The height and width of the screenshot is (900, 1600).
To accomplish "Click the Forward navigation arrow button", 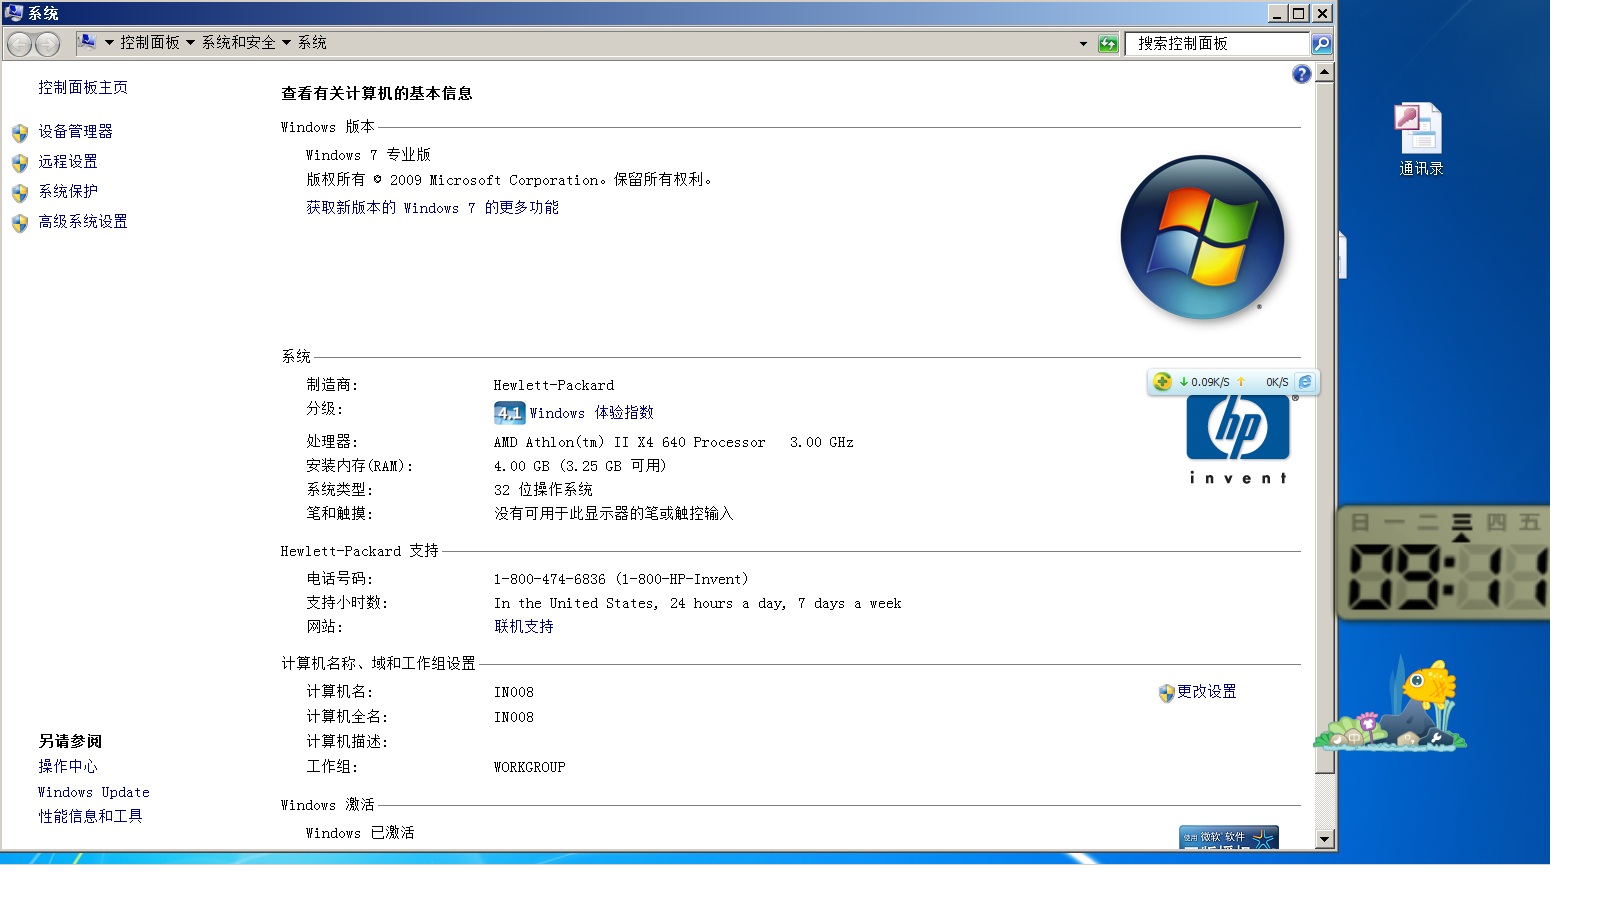I will tap(47, 44).
